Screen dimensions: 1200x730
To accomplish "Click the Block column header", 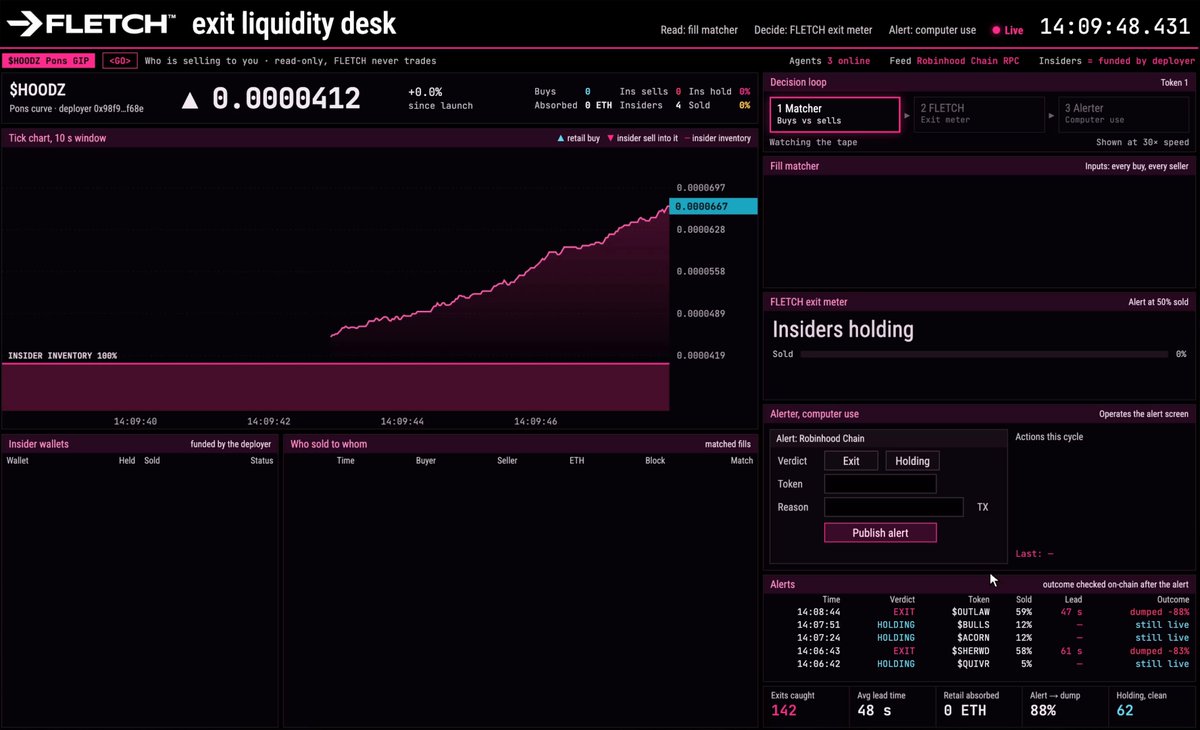I will pyautogui.click(x=655, y=461).
